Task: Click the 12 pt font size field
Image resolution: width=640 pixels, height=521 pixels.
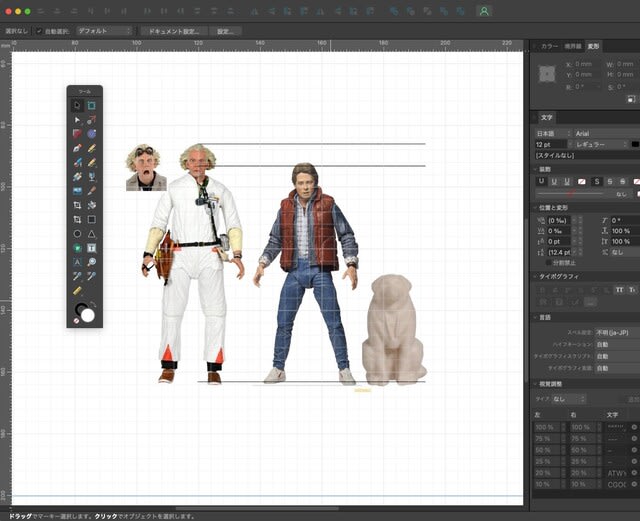Action: (x=551, y=145)
